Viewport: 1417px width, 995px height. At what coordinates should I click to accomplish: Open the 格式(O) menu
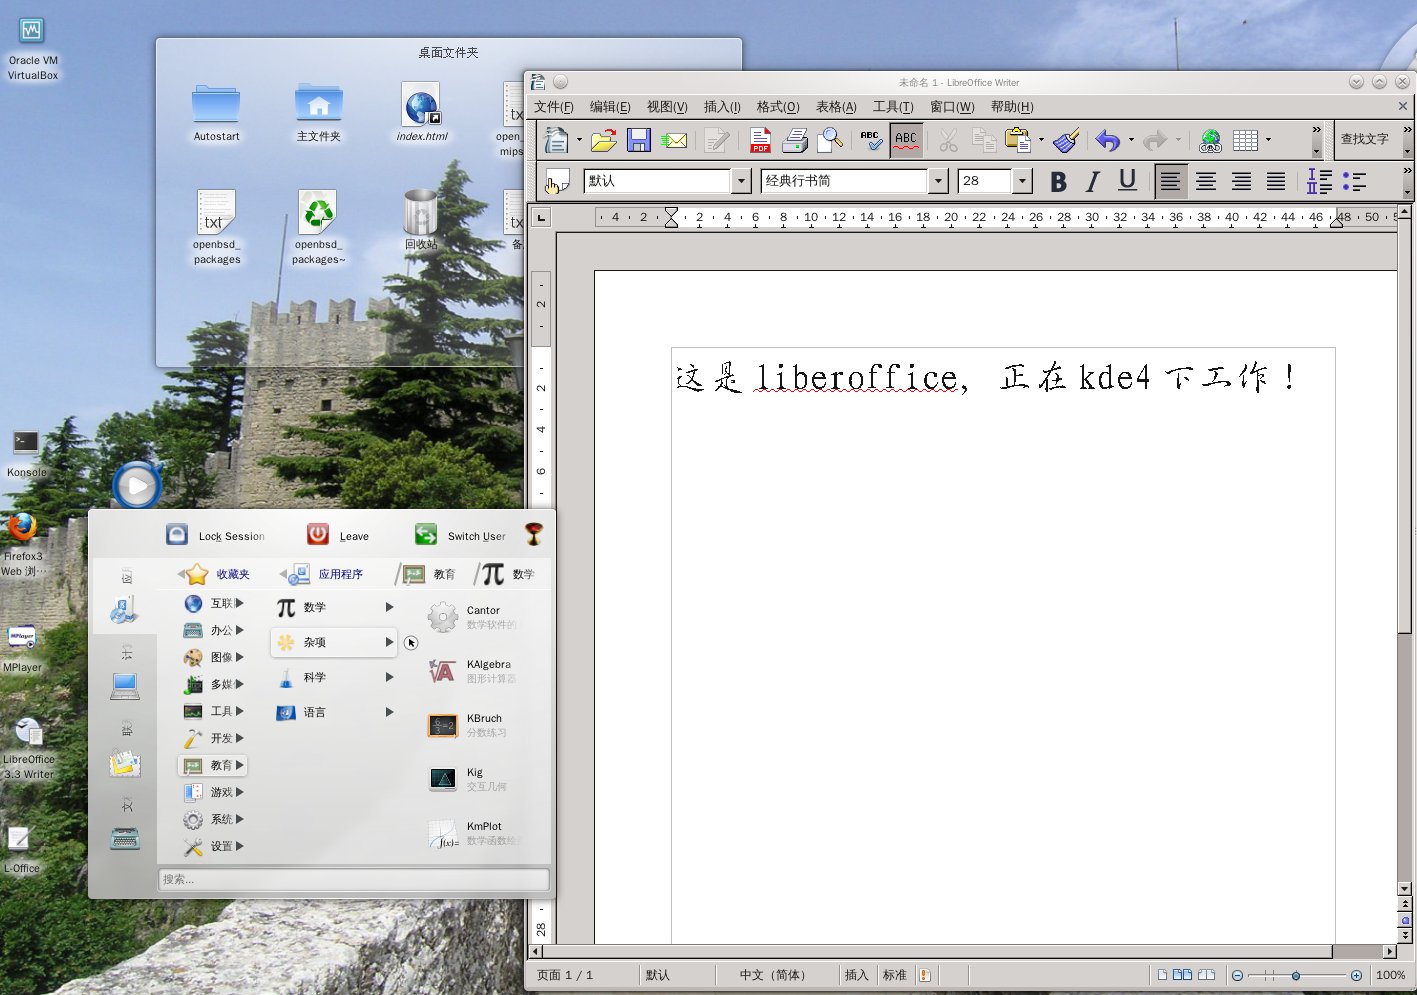point(777,107)
